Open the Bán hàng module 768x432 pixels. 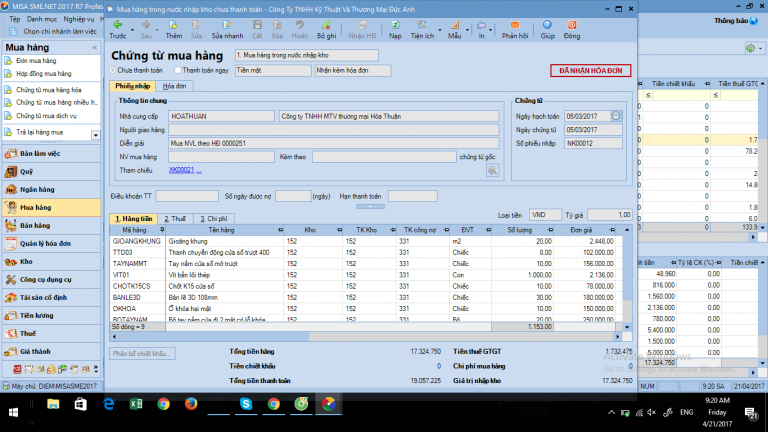[51, 225]
